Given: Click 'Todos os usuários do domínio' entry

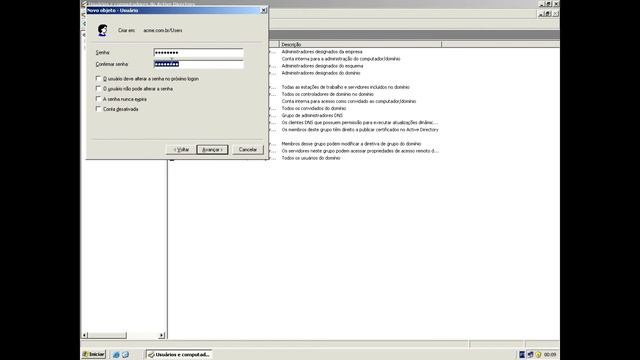Looking at the screenshot, I should (x=311, y=158).
